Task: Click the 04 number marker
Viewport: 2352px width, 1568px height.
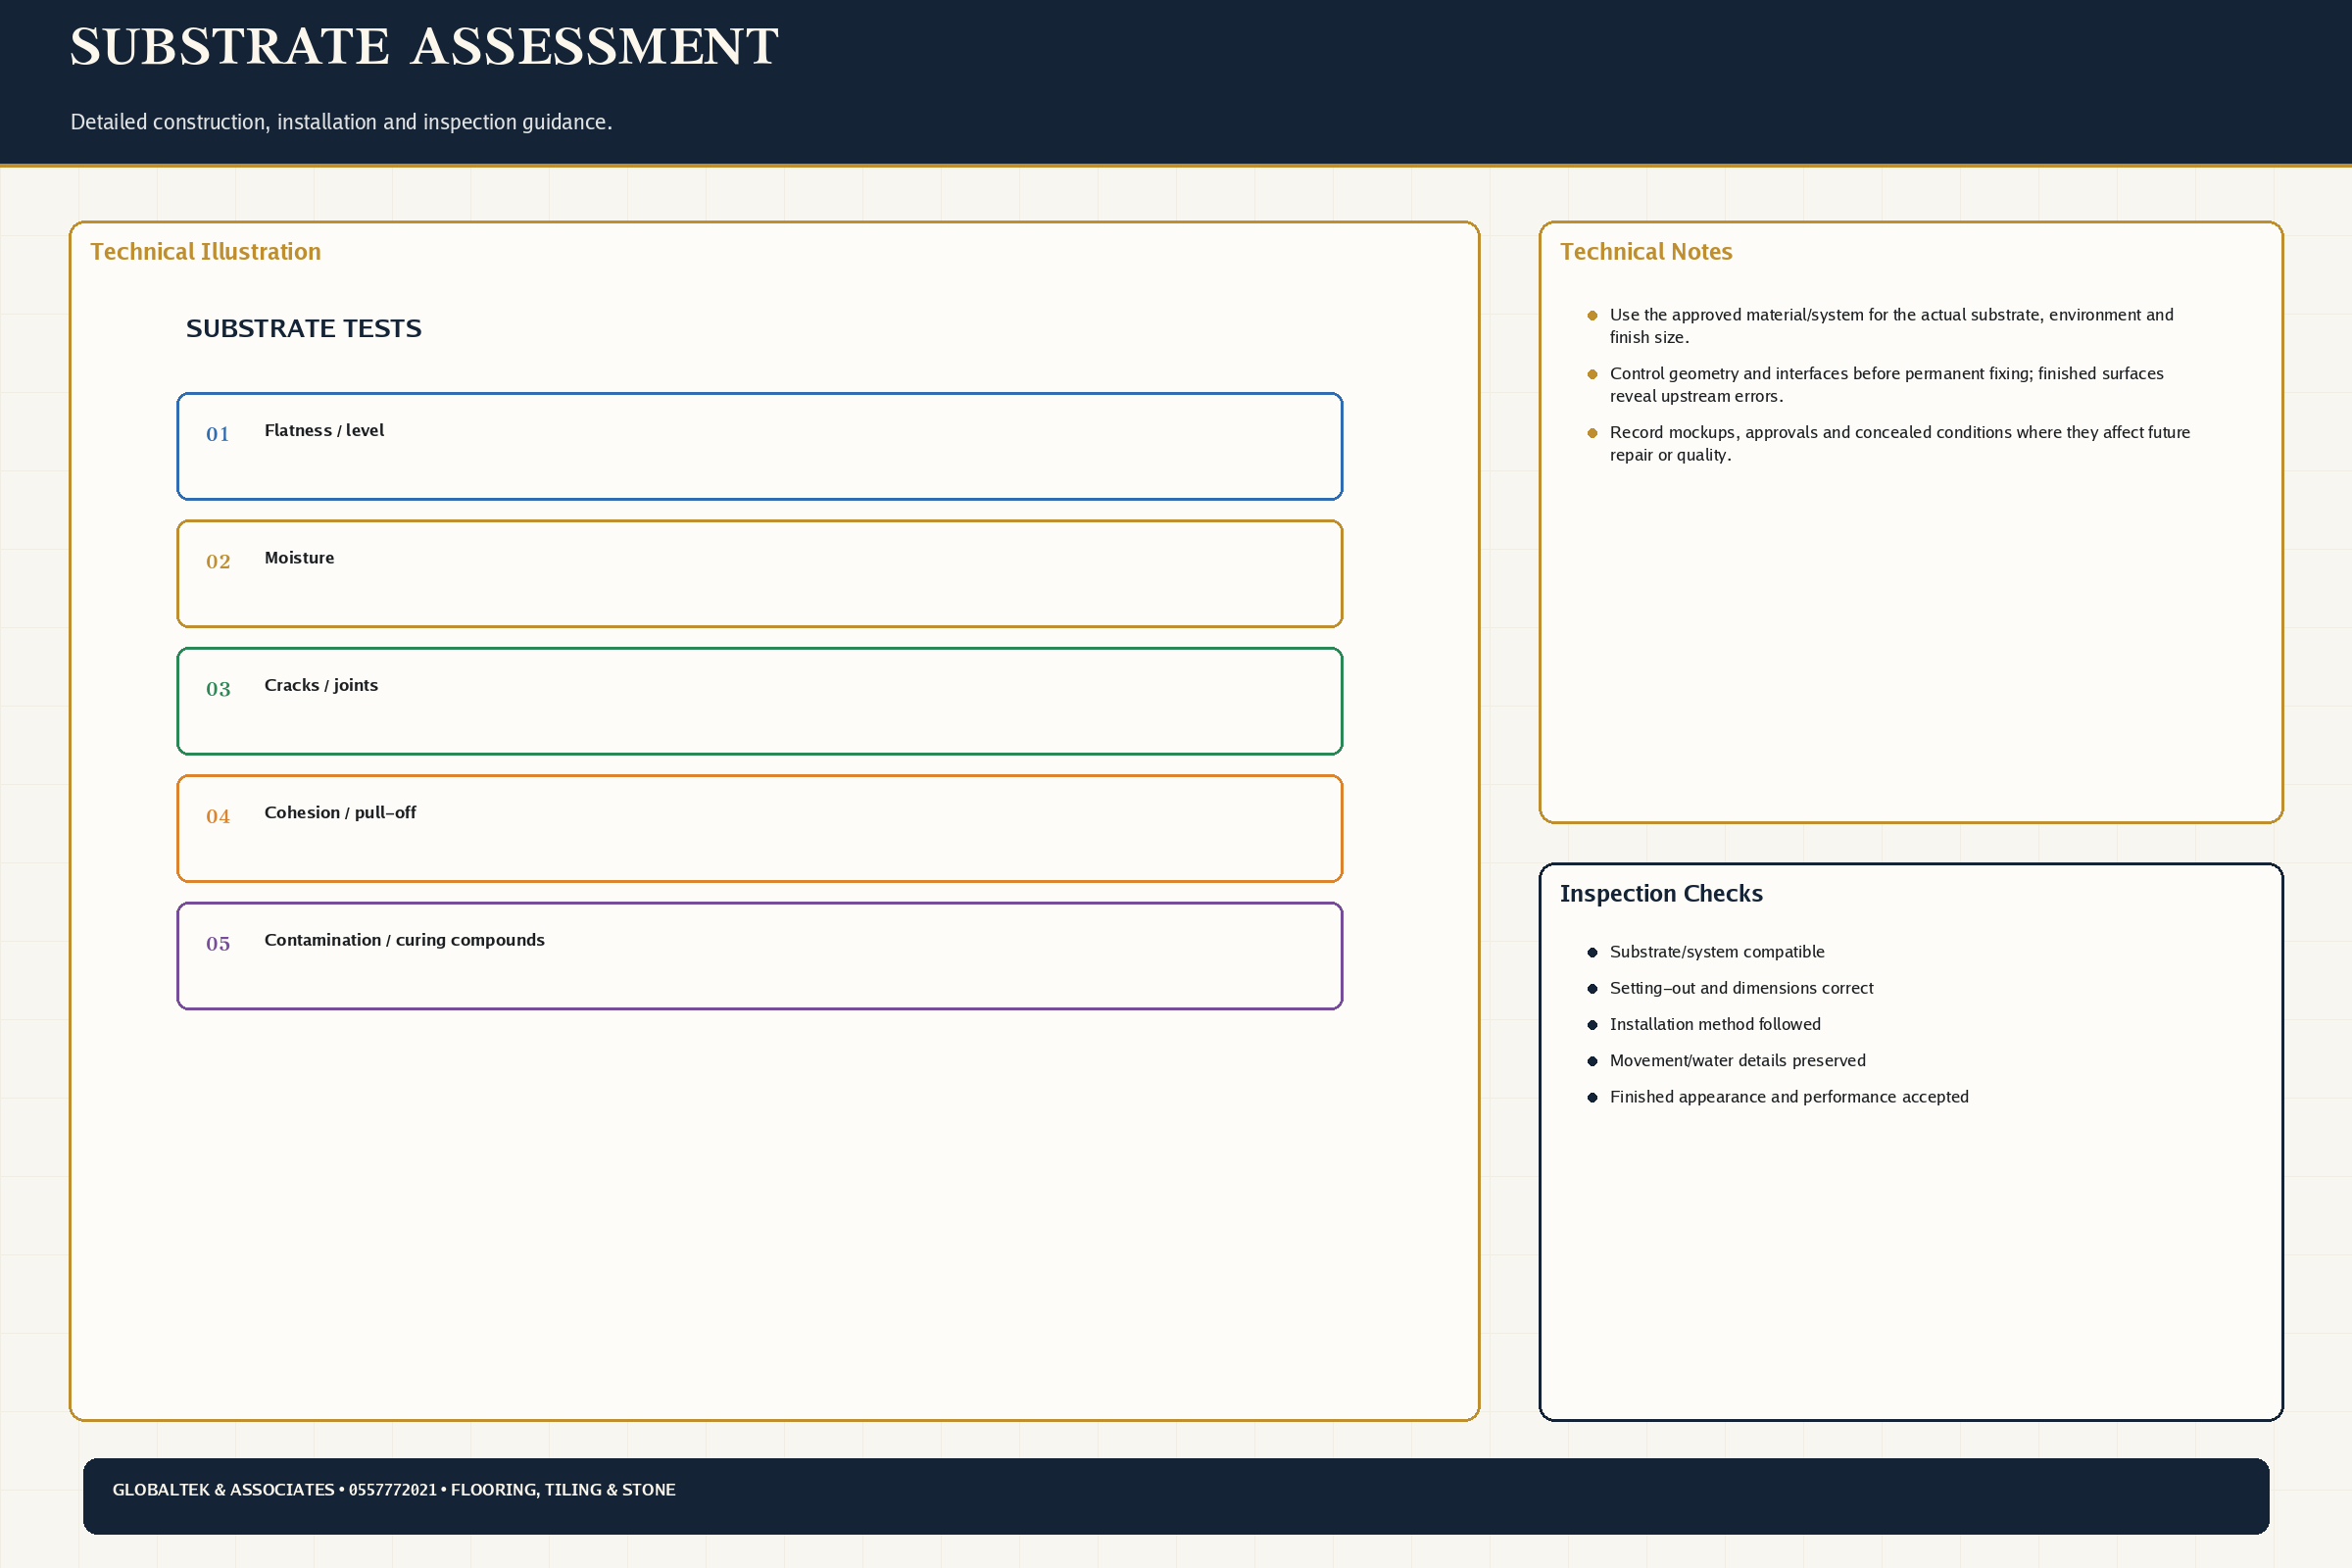Action: [218, 817]
